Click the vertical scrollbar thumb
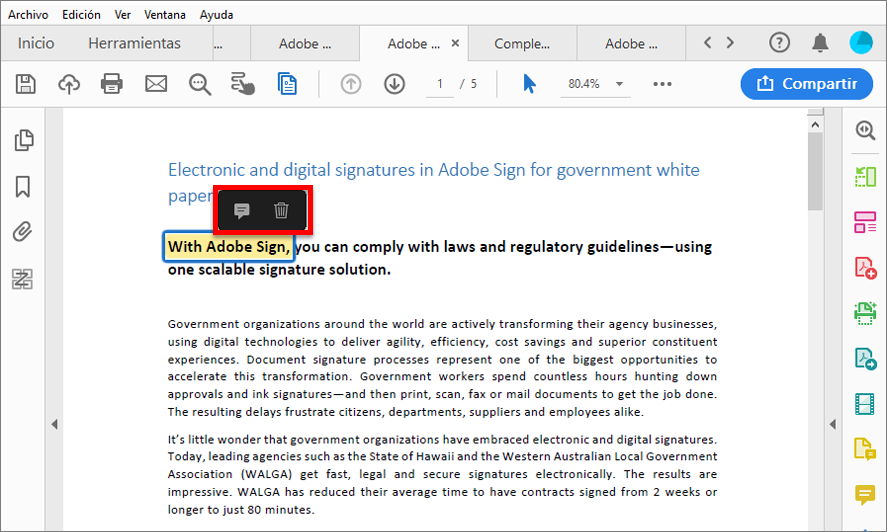The image size is (887, 532). pyautogui.click(x=815, y=171)
